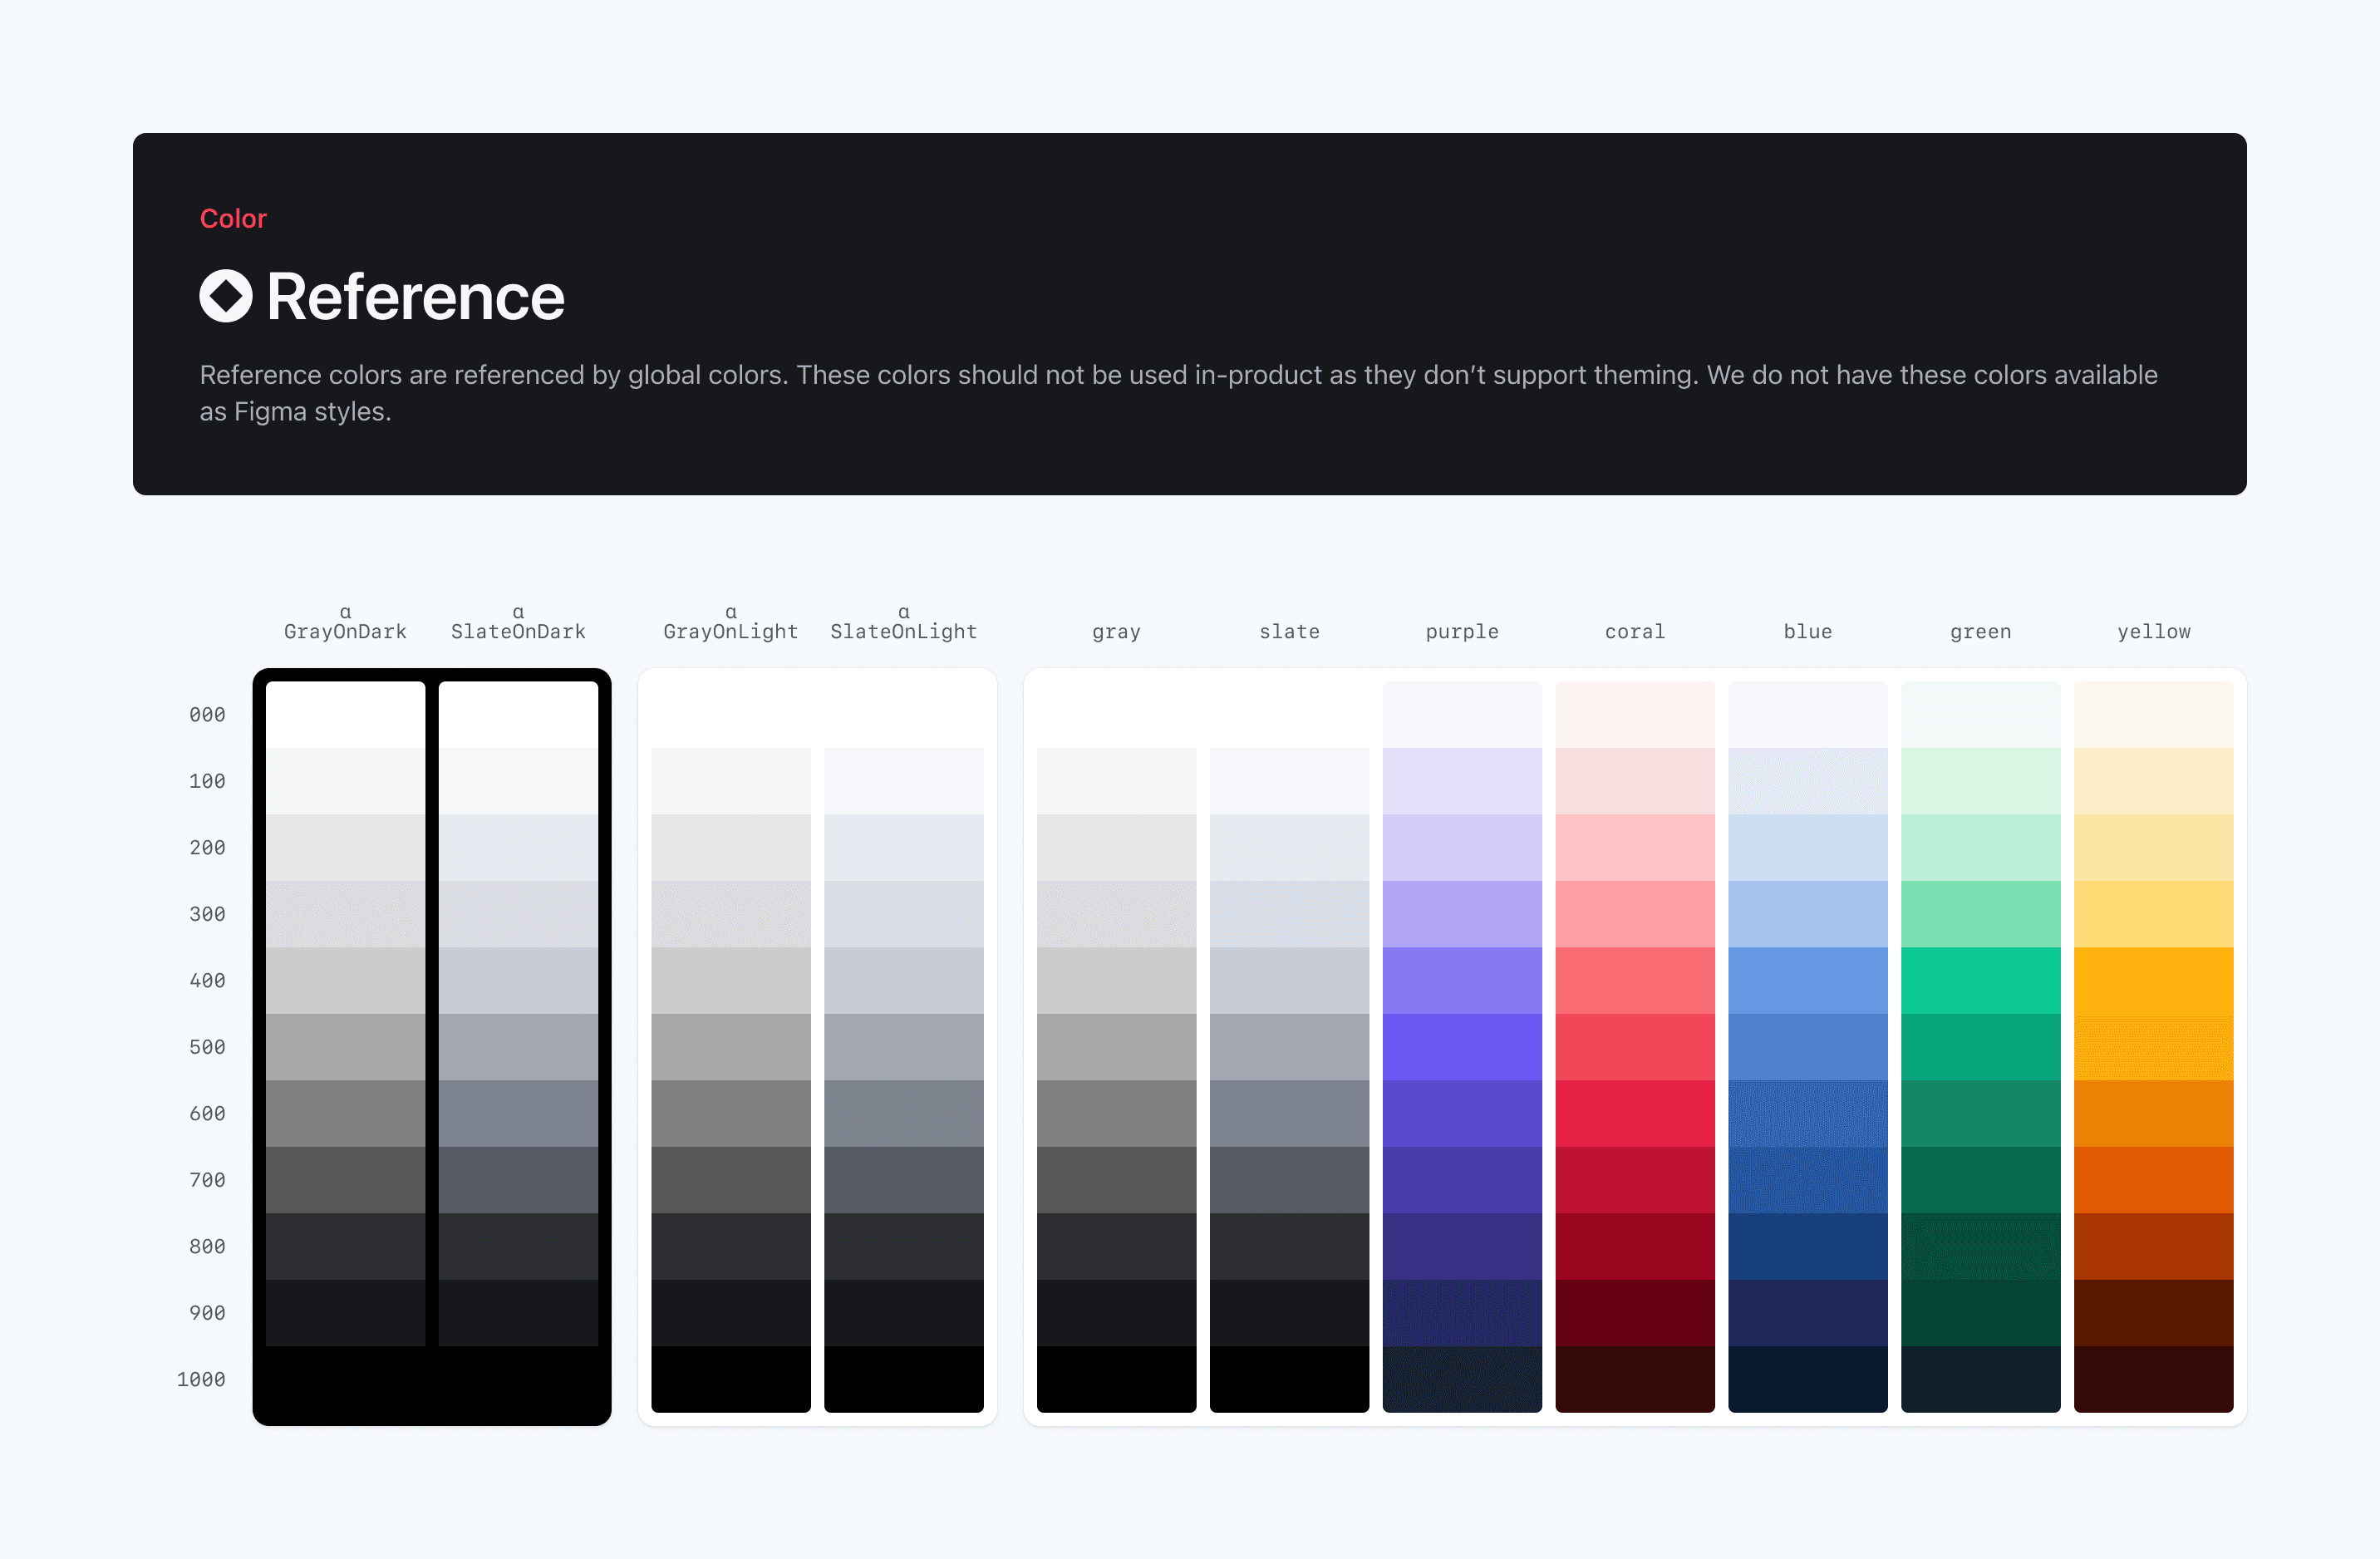Click the 500 row label

pyautogui.click(x=207, y=1047)
